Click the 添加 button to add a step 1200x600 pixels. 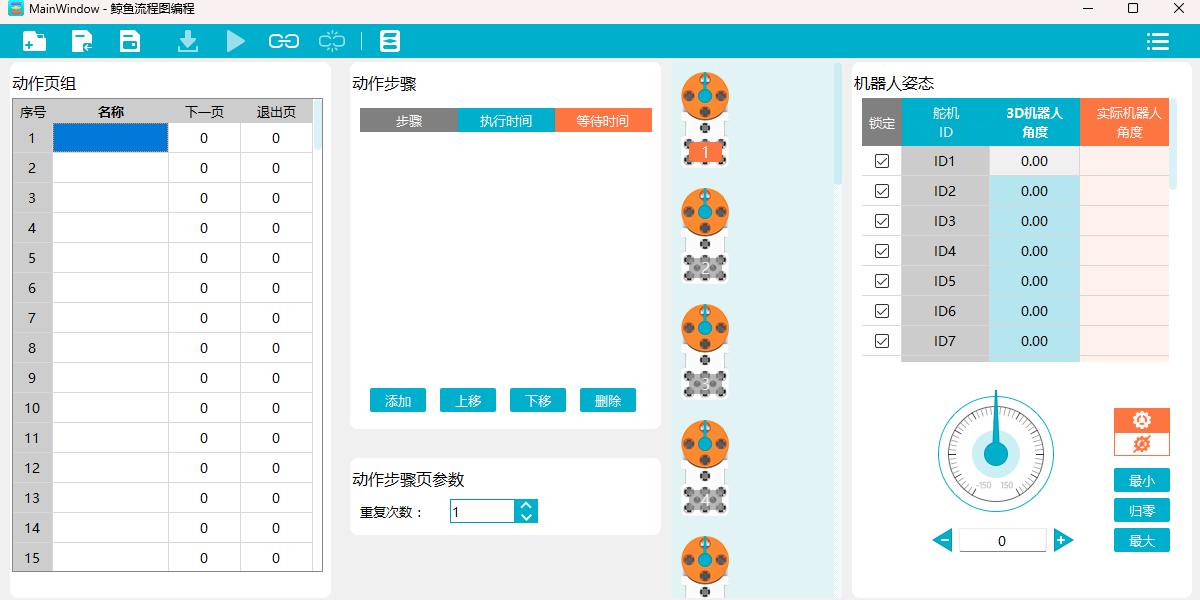click(x=397, y=399)
